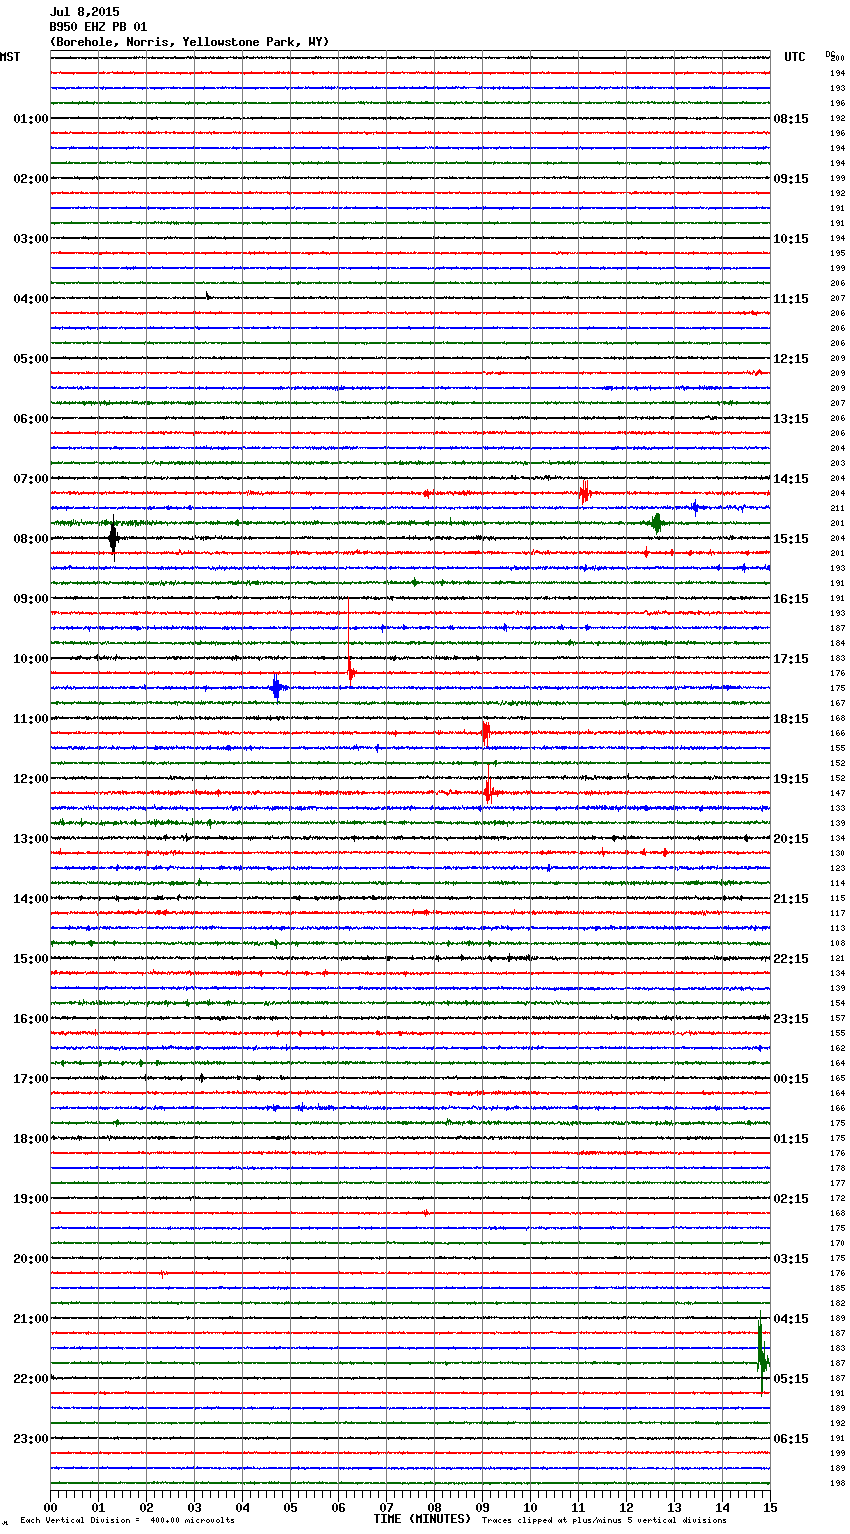Click the 23:15 UTC row label
Screen dimensions: 850x1534
(x=791, y=1019)
